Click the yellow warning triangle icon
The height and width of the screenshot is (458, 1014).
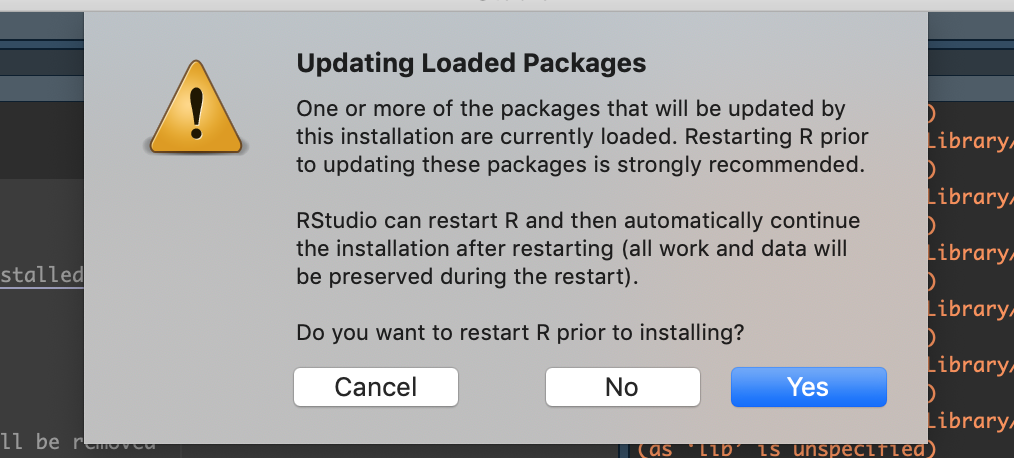pos(196,108)
